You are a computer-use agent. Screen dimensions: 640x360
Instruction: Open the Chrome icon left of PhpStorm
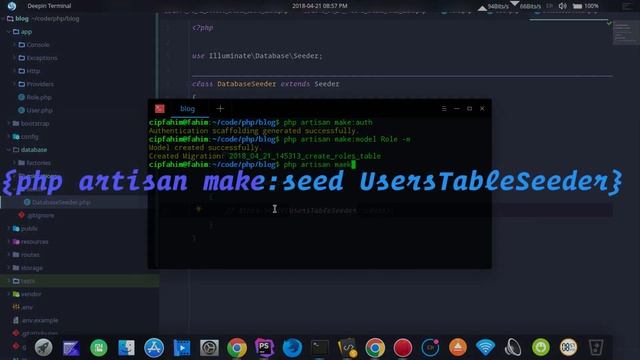[x=237, y=348]
